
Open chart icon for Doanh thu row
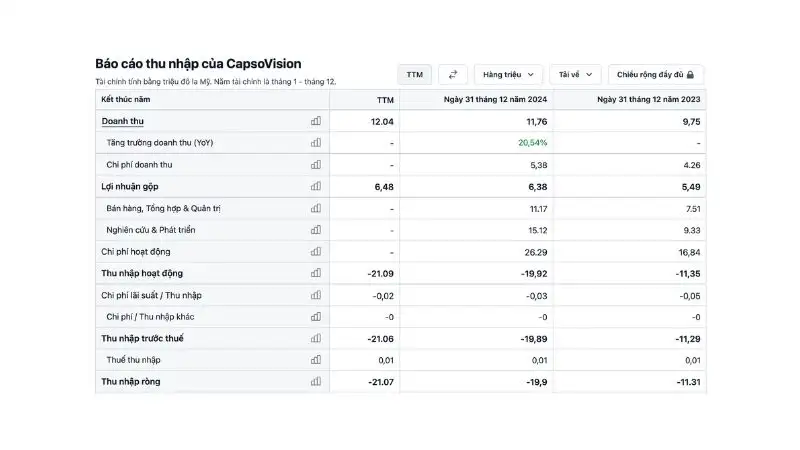click(316, 121)
